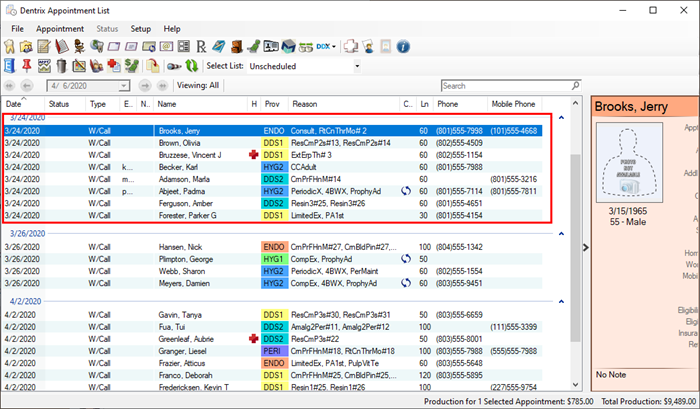Sort by the Name column header
The image size is (700, 409).
200,104
